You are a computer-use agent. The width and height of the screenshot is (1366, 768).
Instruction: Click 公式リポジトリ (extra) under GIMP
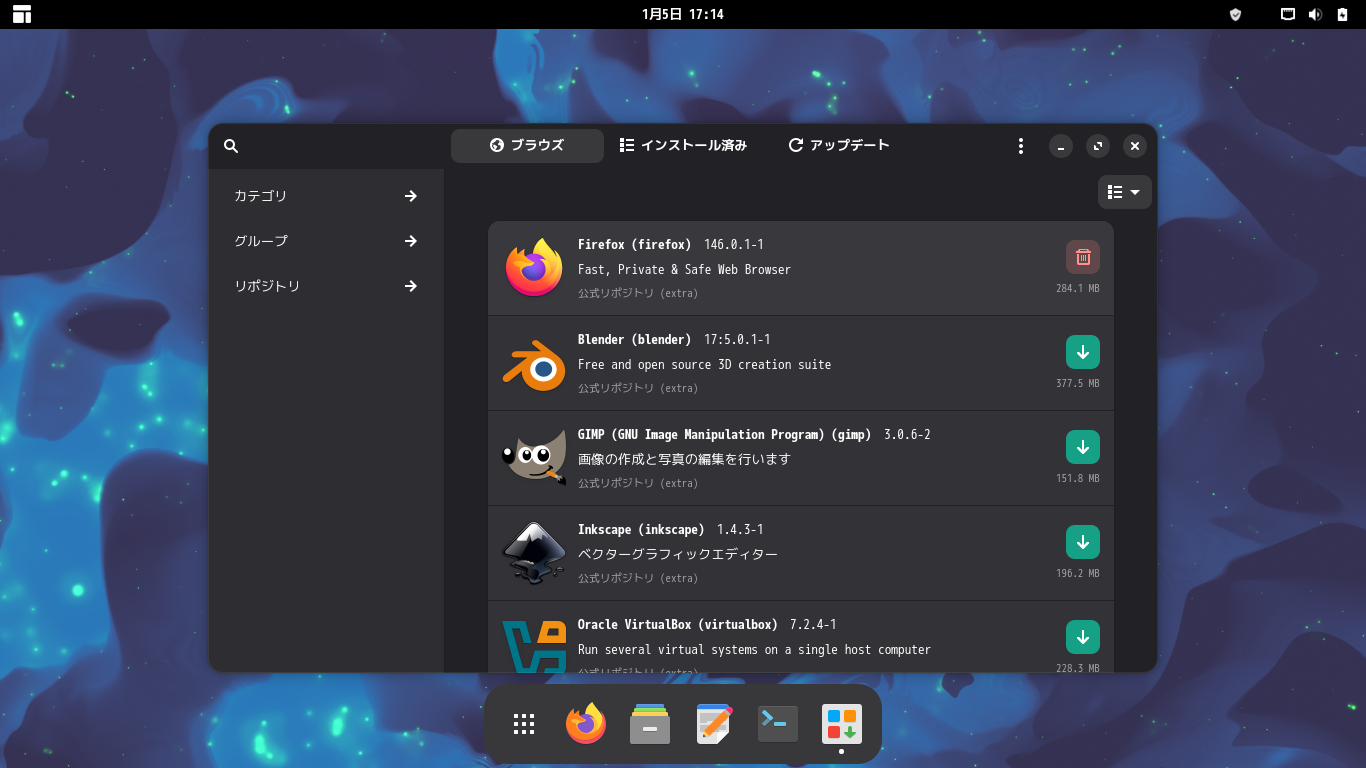tap(638, 484)
